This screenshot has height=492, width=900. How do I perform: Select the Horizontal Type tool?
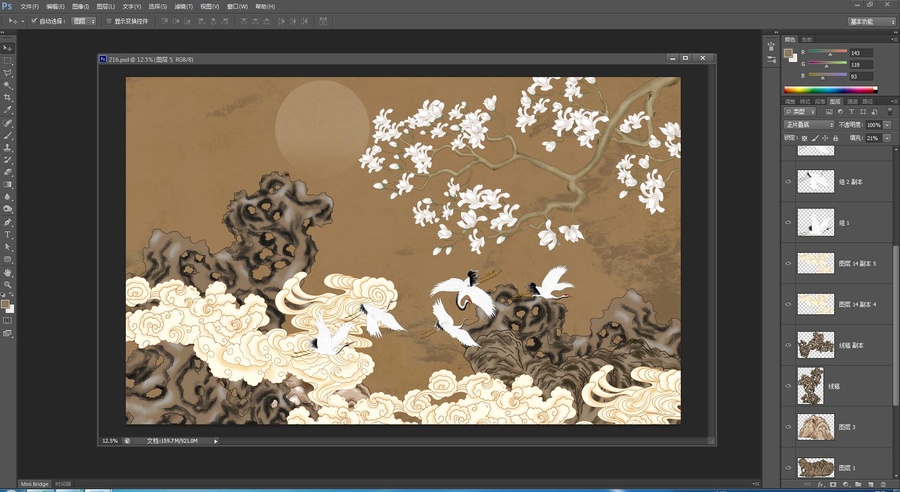click(x=7, y=235)
